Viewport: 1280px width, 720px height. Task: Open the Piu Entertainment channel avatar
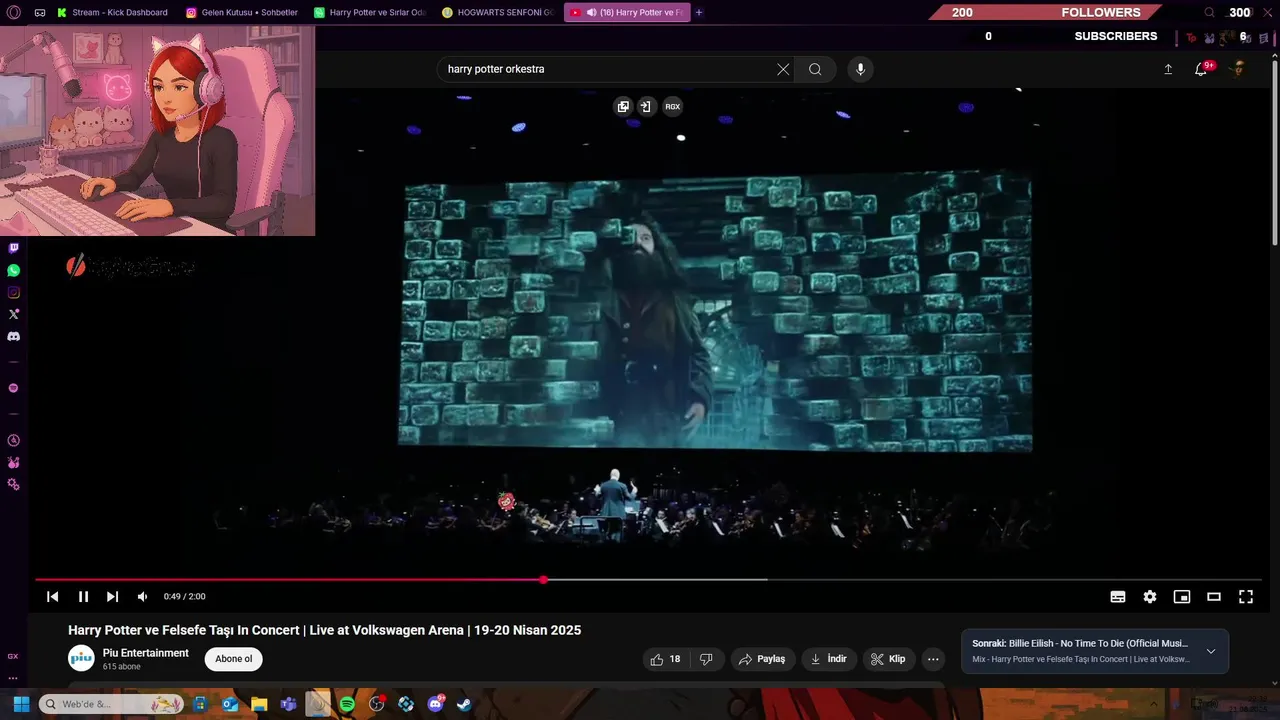(81, 658)
